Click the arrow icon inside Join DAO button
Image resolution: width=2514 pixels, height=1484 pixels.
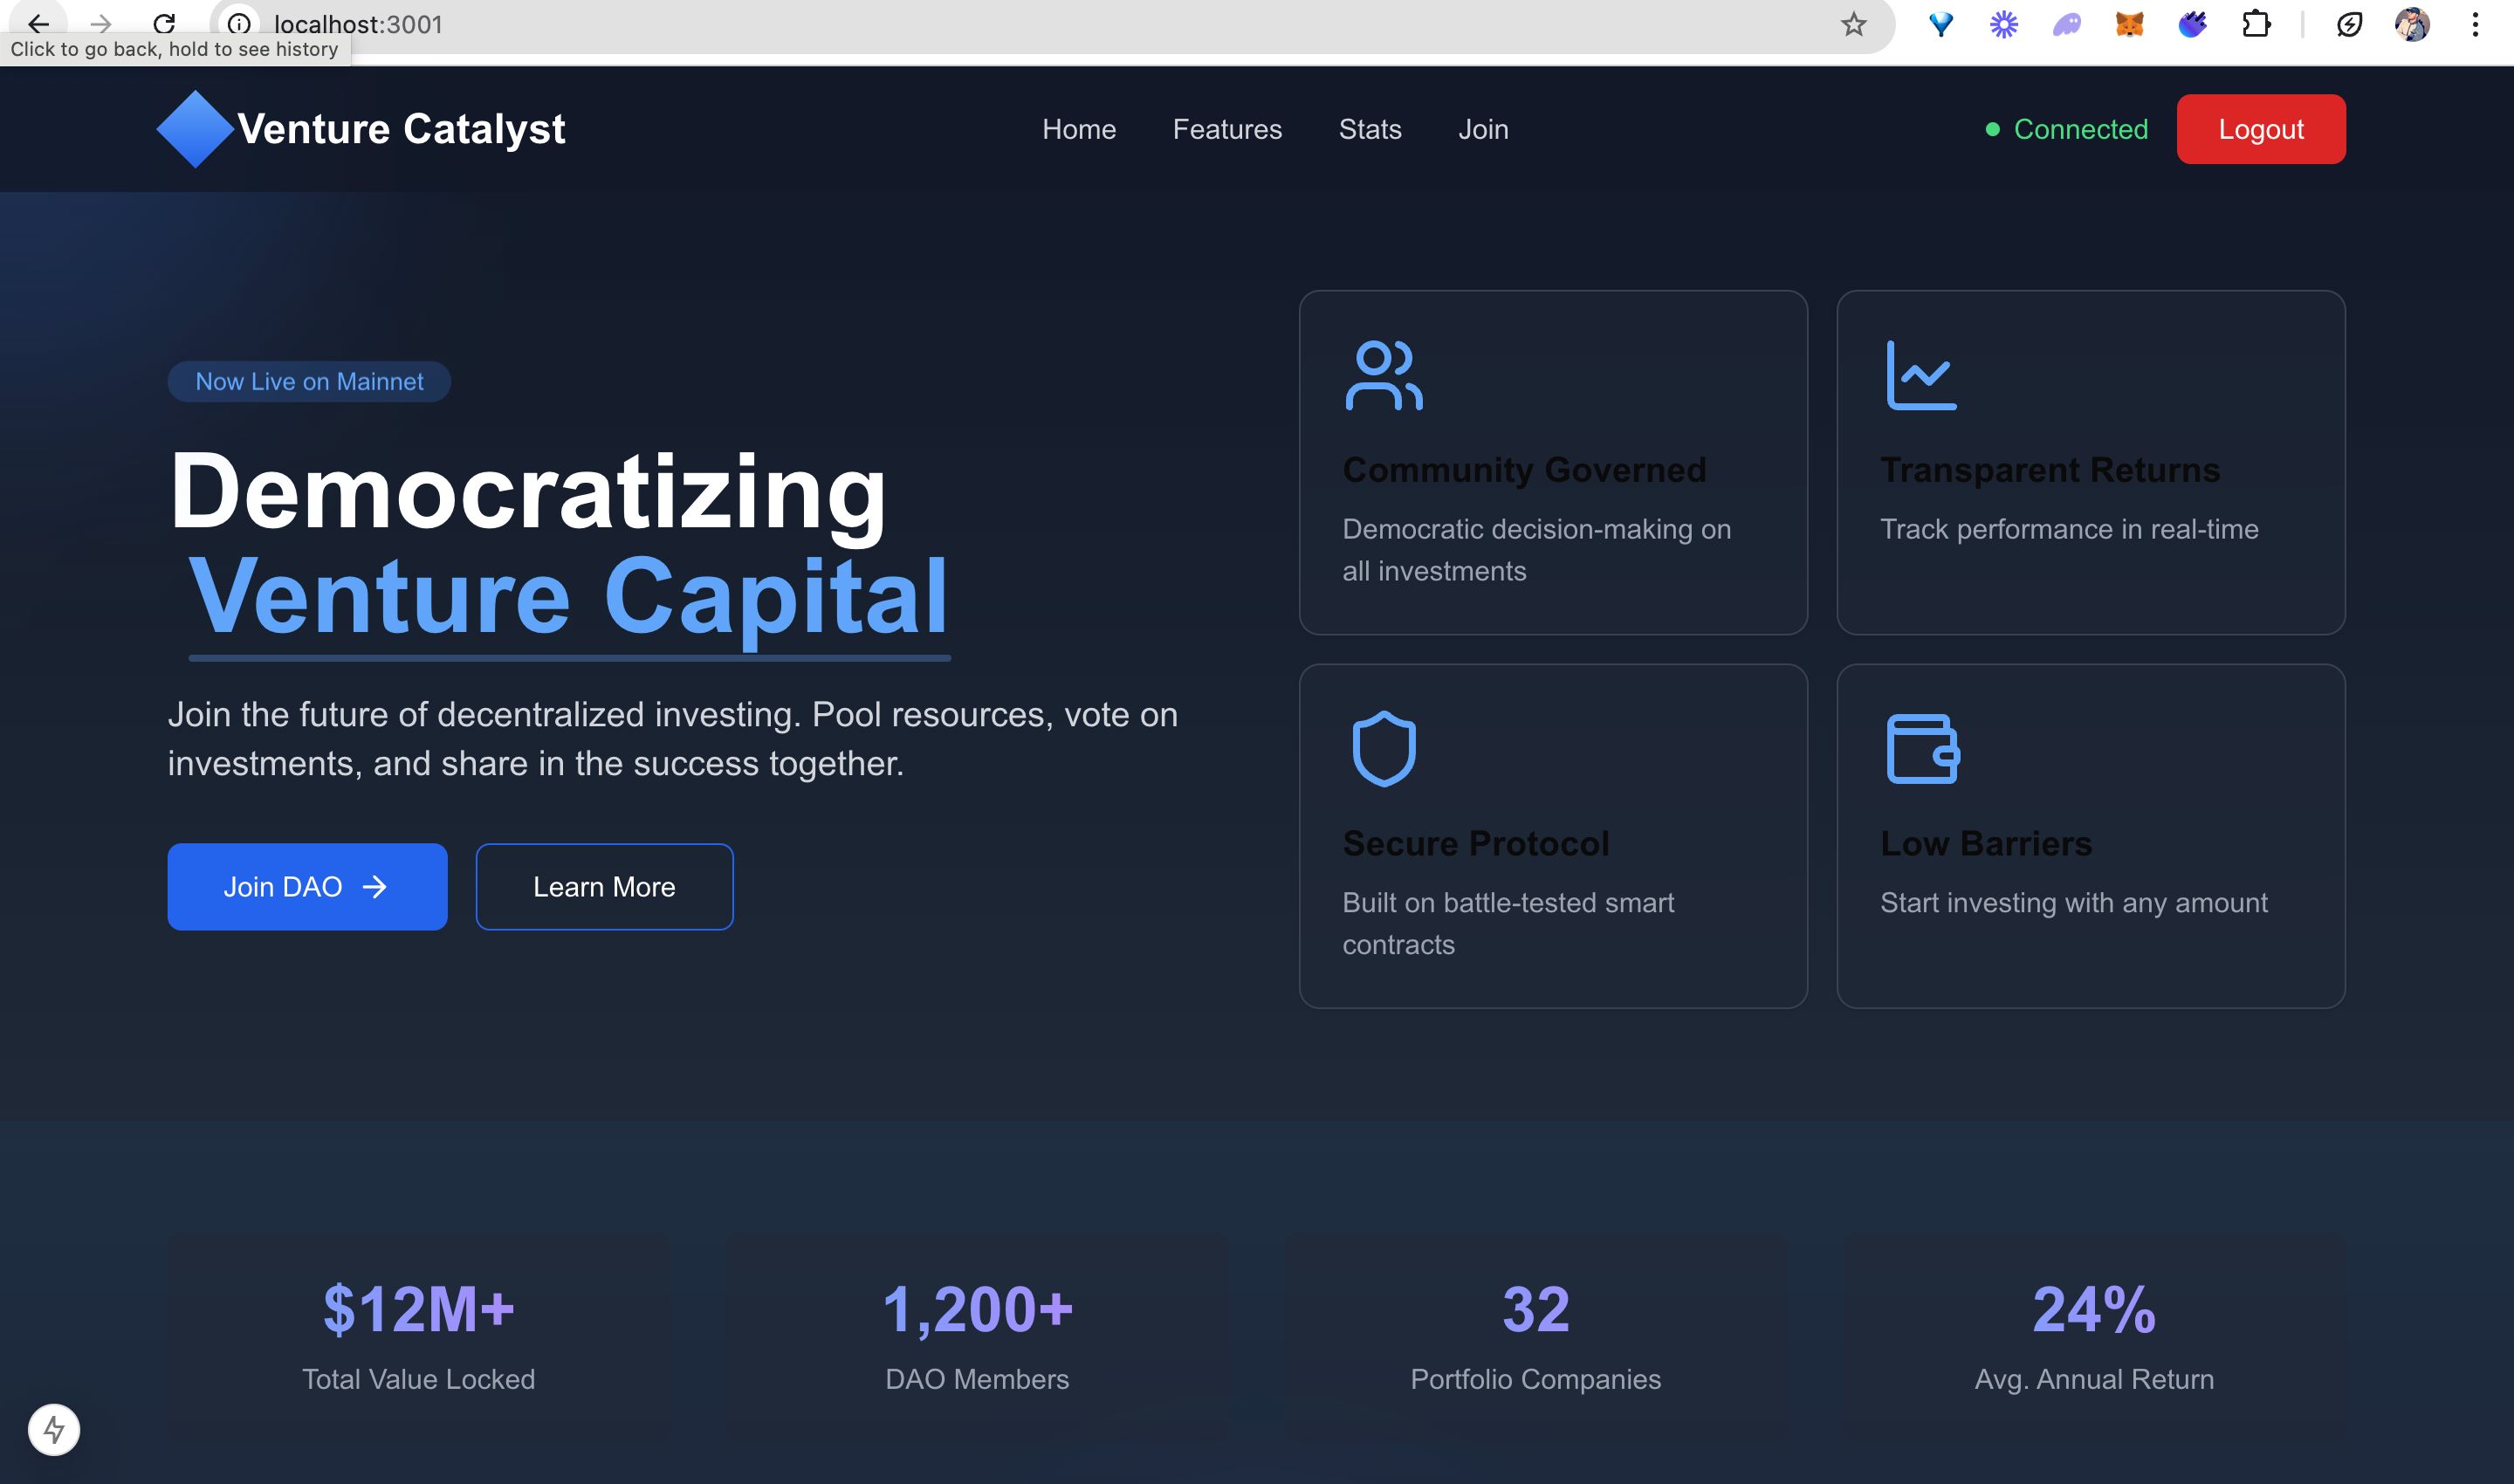[374, 887]
